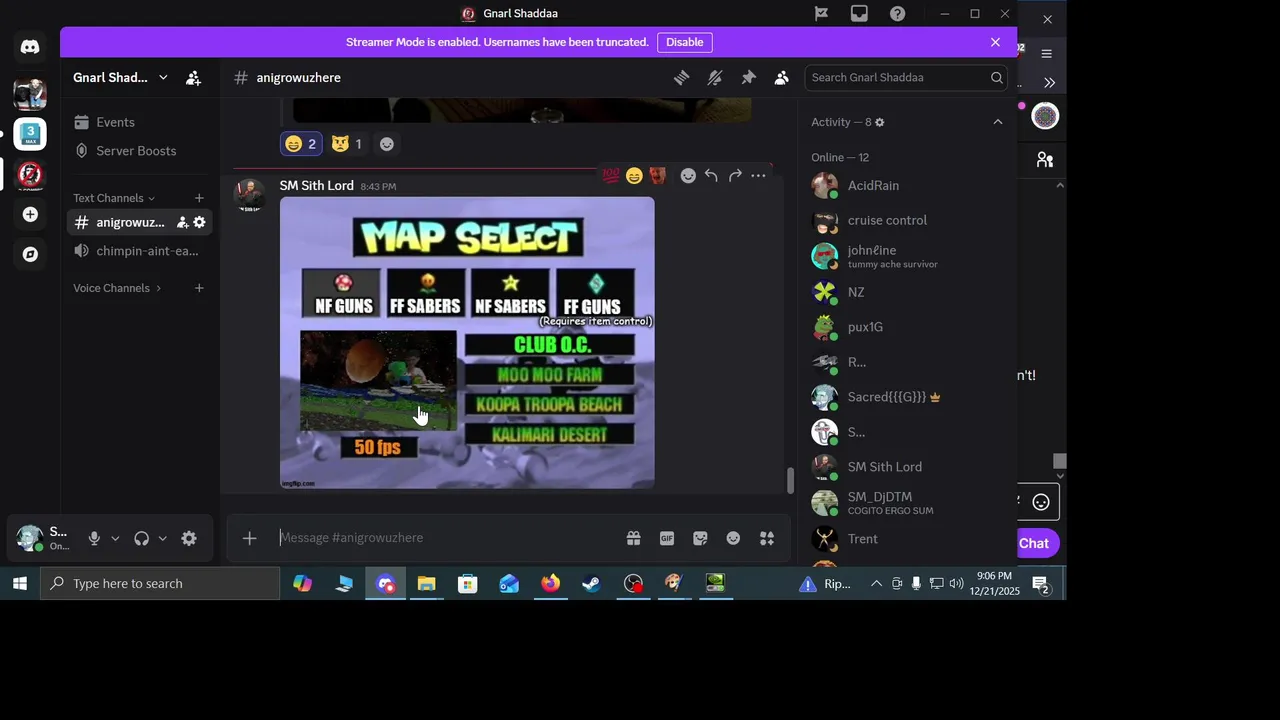Open Steam from the taskbar
Viewport: 1280px width, 720px height.
[591, 583]
